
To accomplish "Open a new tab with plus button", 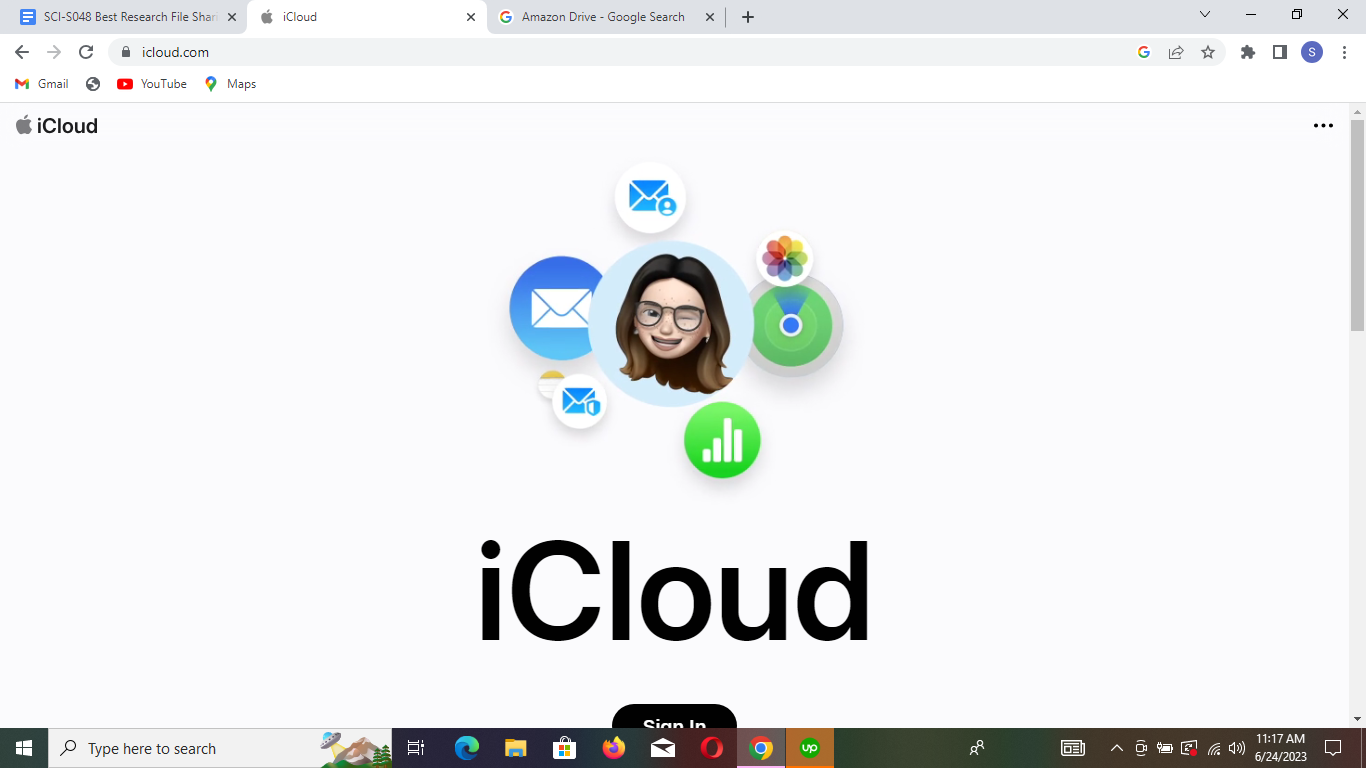I will point(748,17).
